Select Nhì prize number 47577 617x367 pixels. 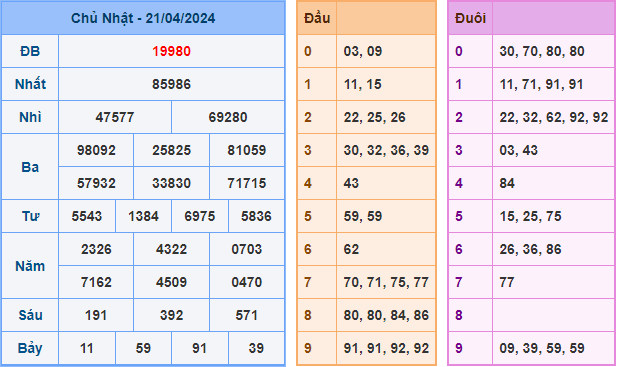(x=115, y=117)
